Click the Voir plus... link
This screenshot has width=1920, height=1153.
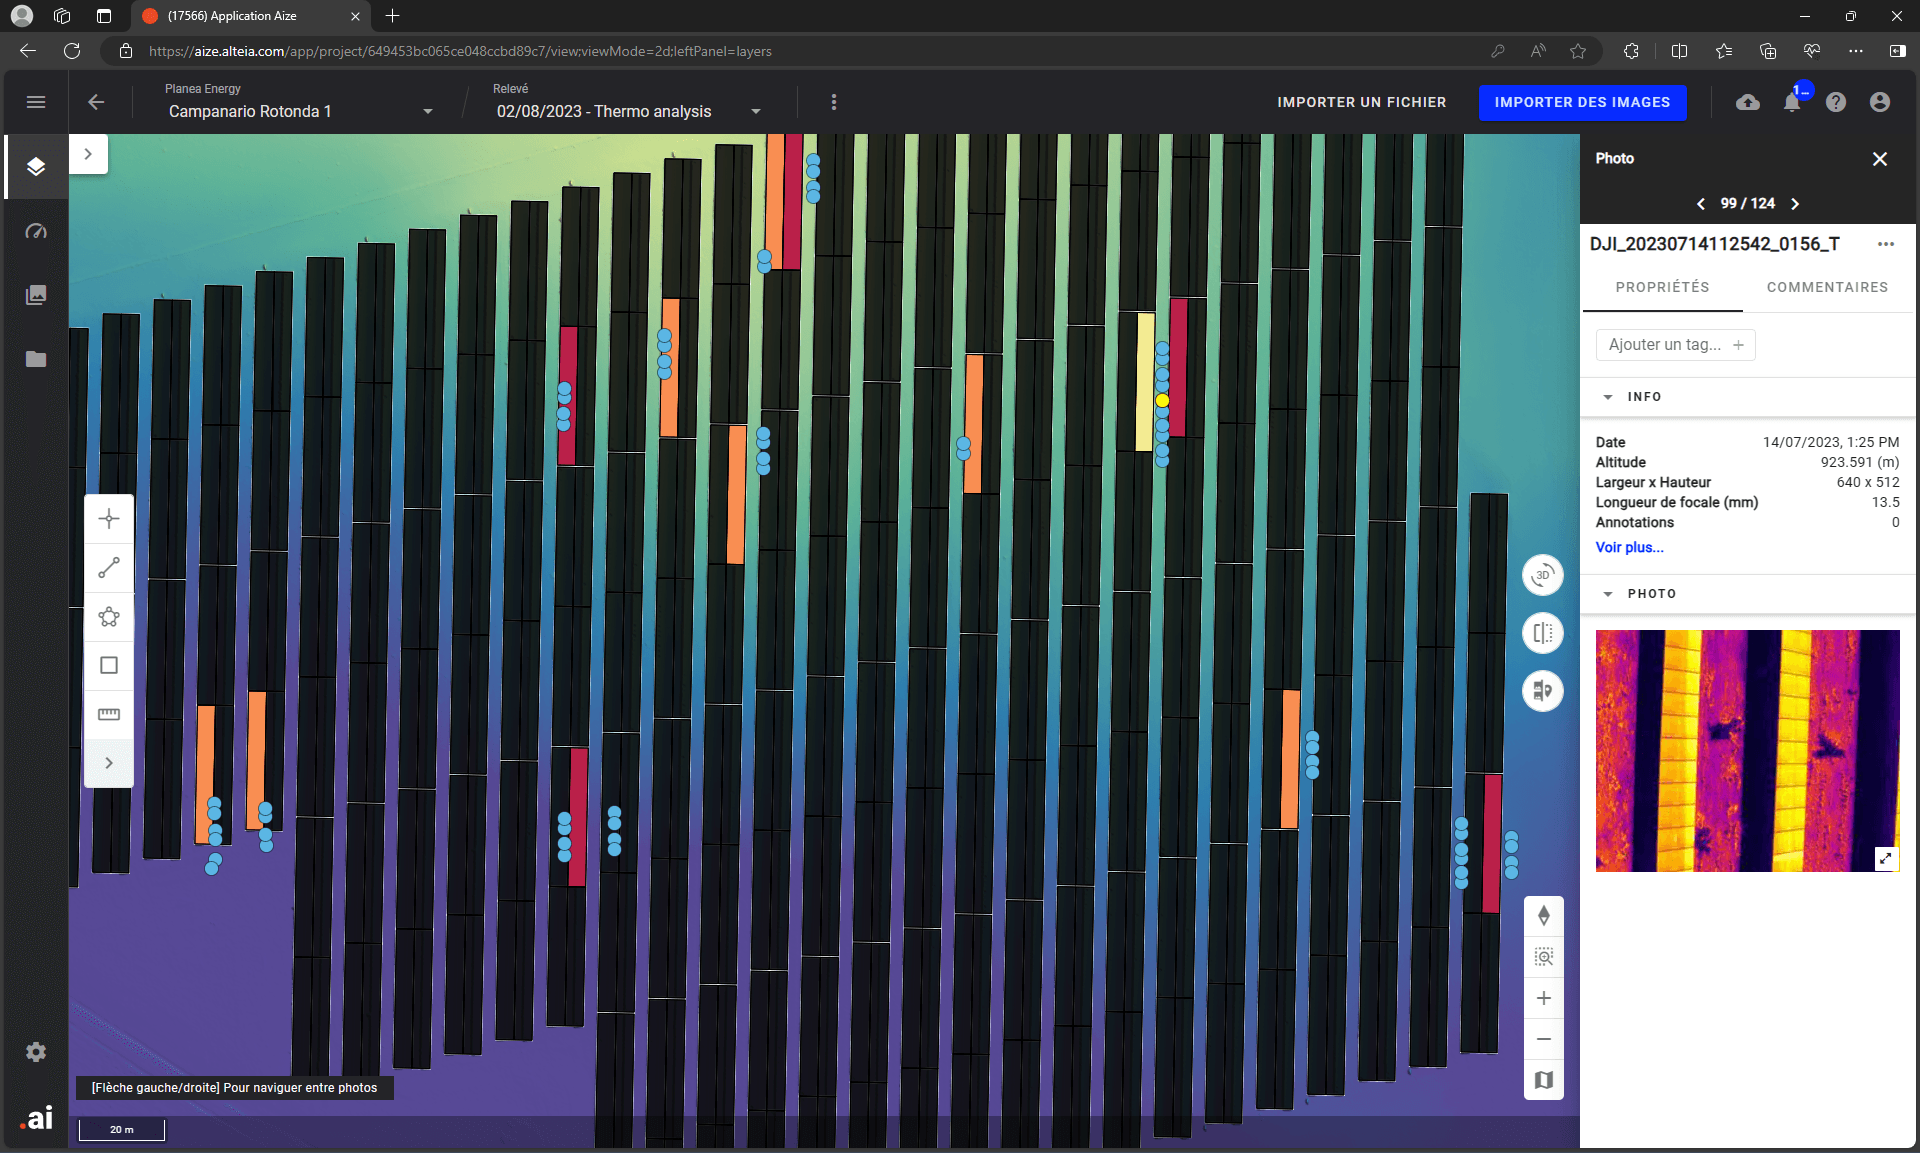(1629, 547)
